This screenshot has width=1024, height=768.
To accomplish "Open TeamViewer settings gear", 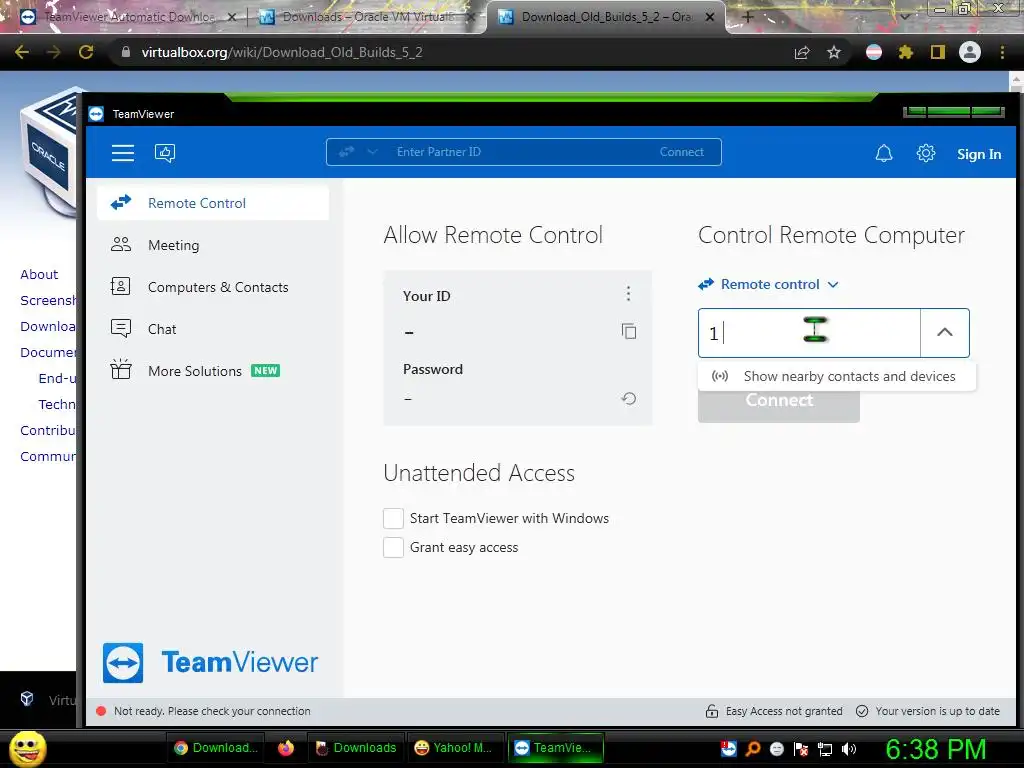I will coord(925,153).
